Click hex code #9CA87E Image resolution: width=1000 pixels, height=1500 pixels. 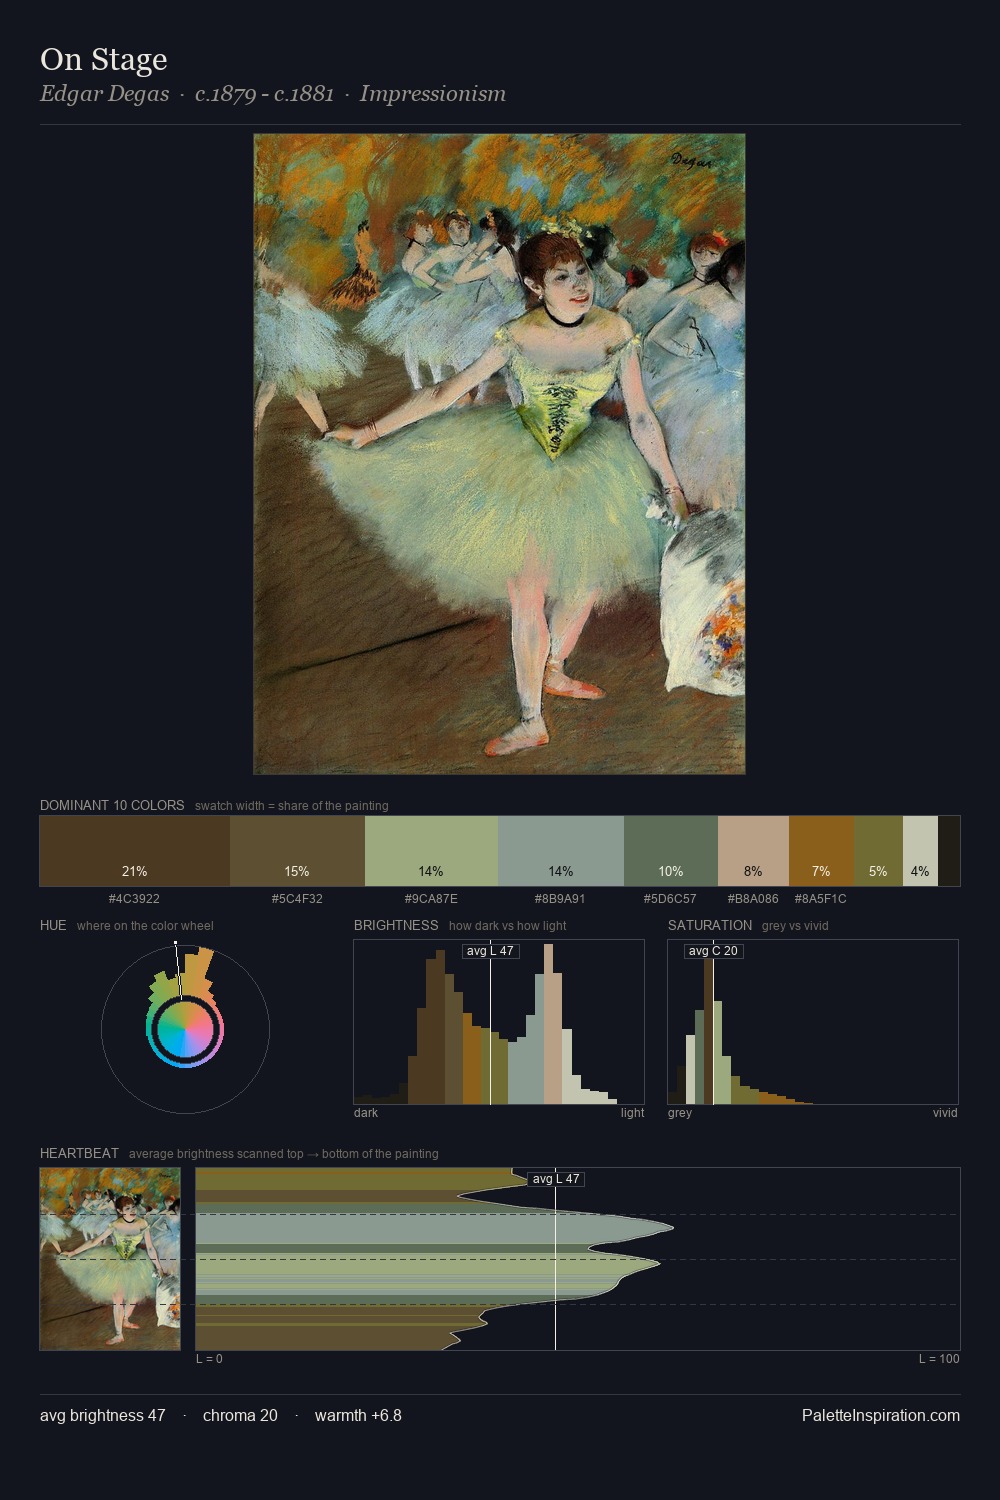(431, 899)
